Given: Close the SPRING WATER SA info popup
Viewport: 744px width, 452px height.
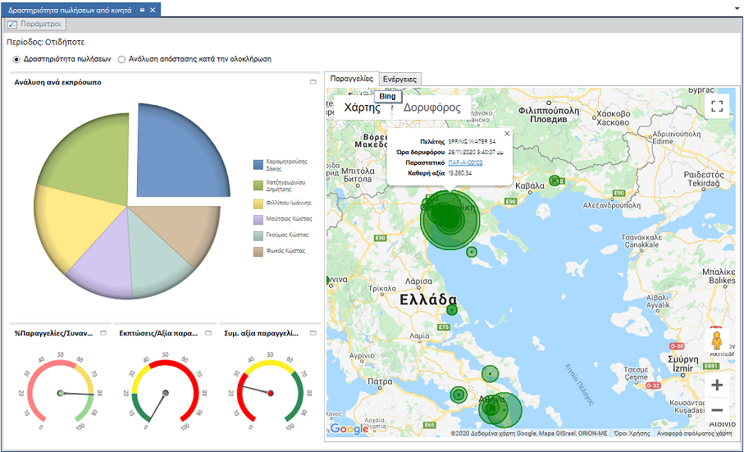Looking at the screenshot, I should tap(507, 134).
